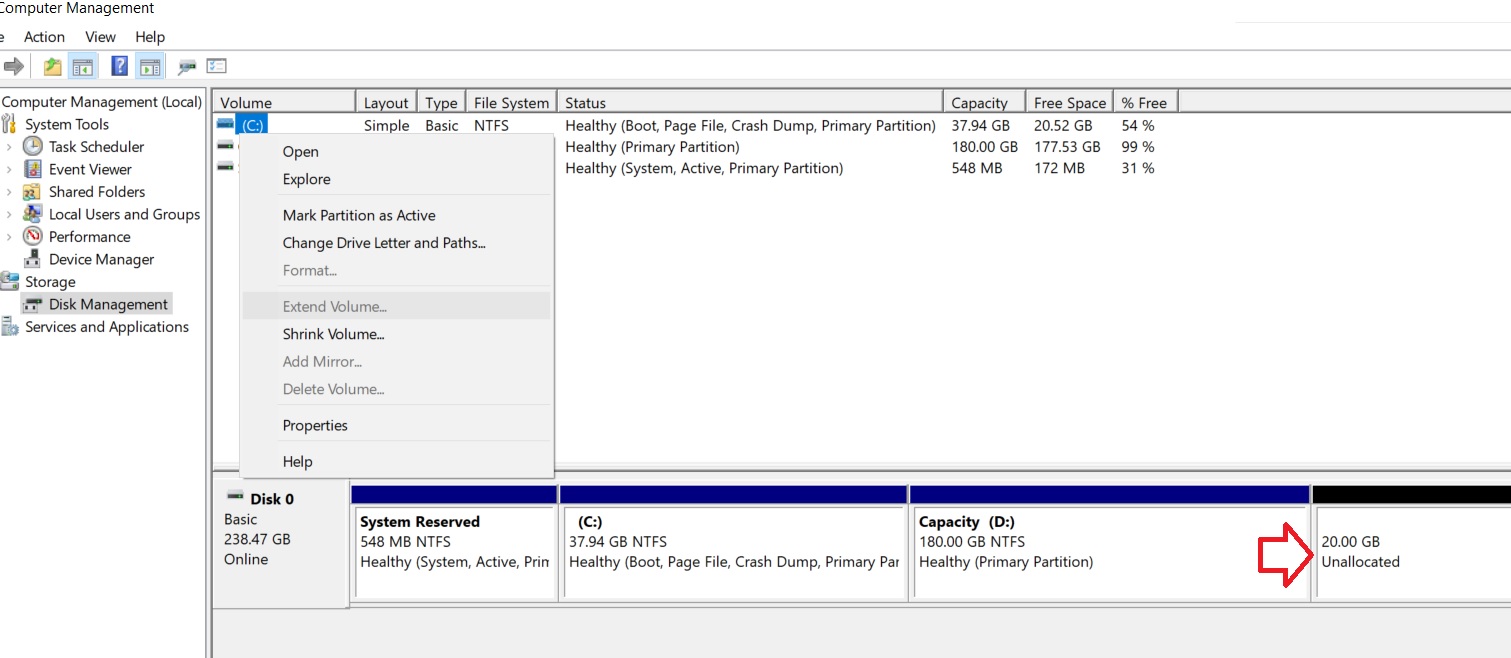
Task: Sort by the Free Space column header
Action: point(1069,102)
